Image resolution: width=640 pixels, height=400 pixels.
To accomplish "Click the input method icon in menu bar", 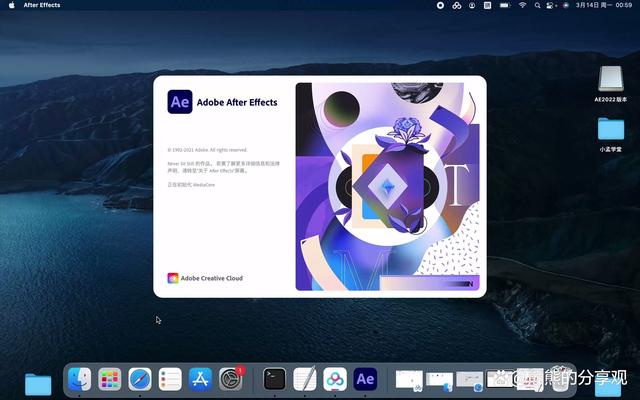I will click(487, 5).
